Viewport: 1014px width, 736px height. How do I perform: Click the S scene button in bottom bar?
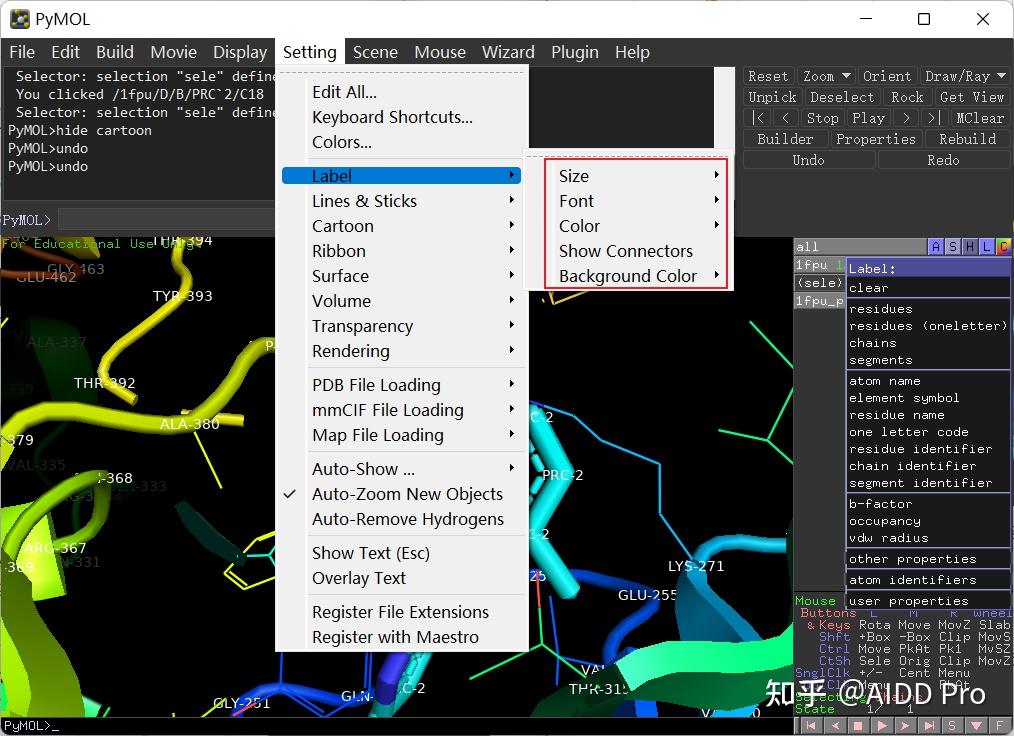pyautogui.click(x=953, y=725)
